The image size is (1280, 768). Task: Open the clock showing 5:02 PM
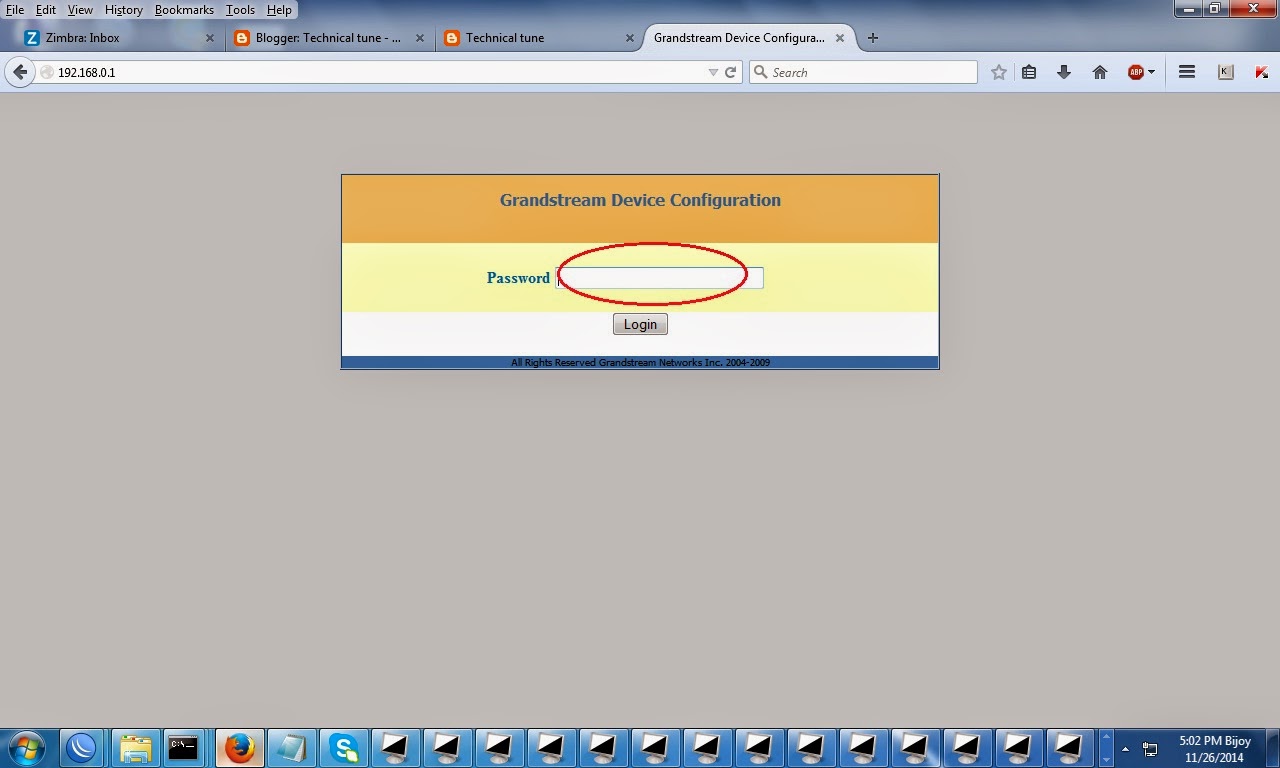coord(1212,749)
